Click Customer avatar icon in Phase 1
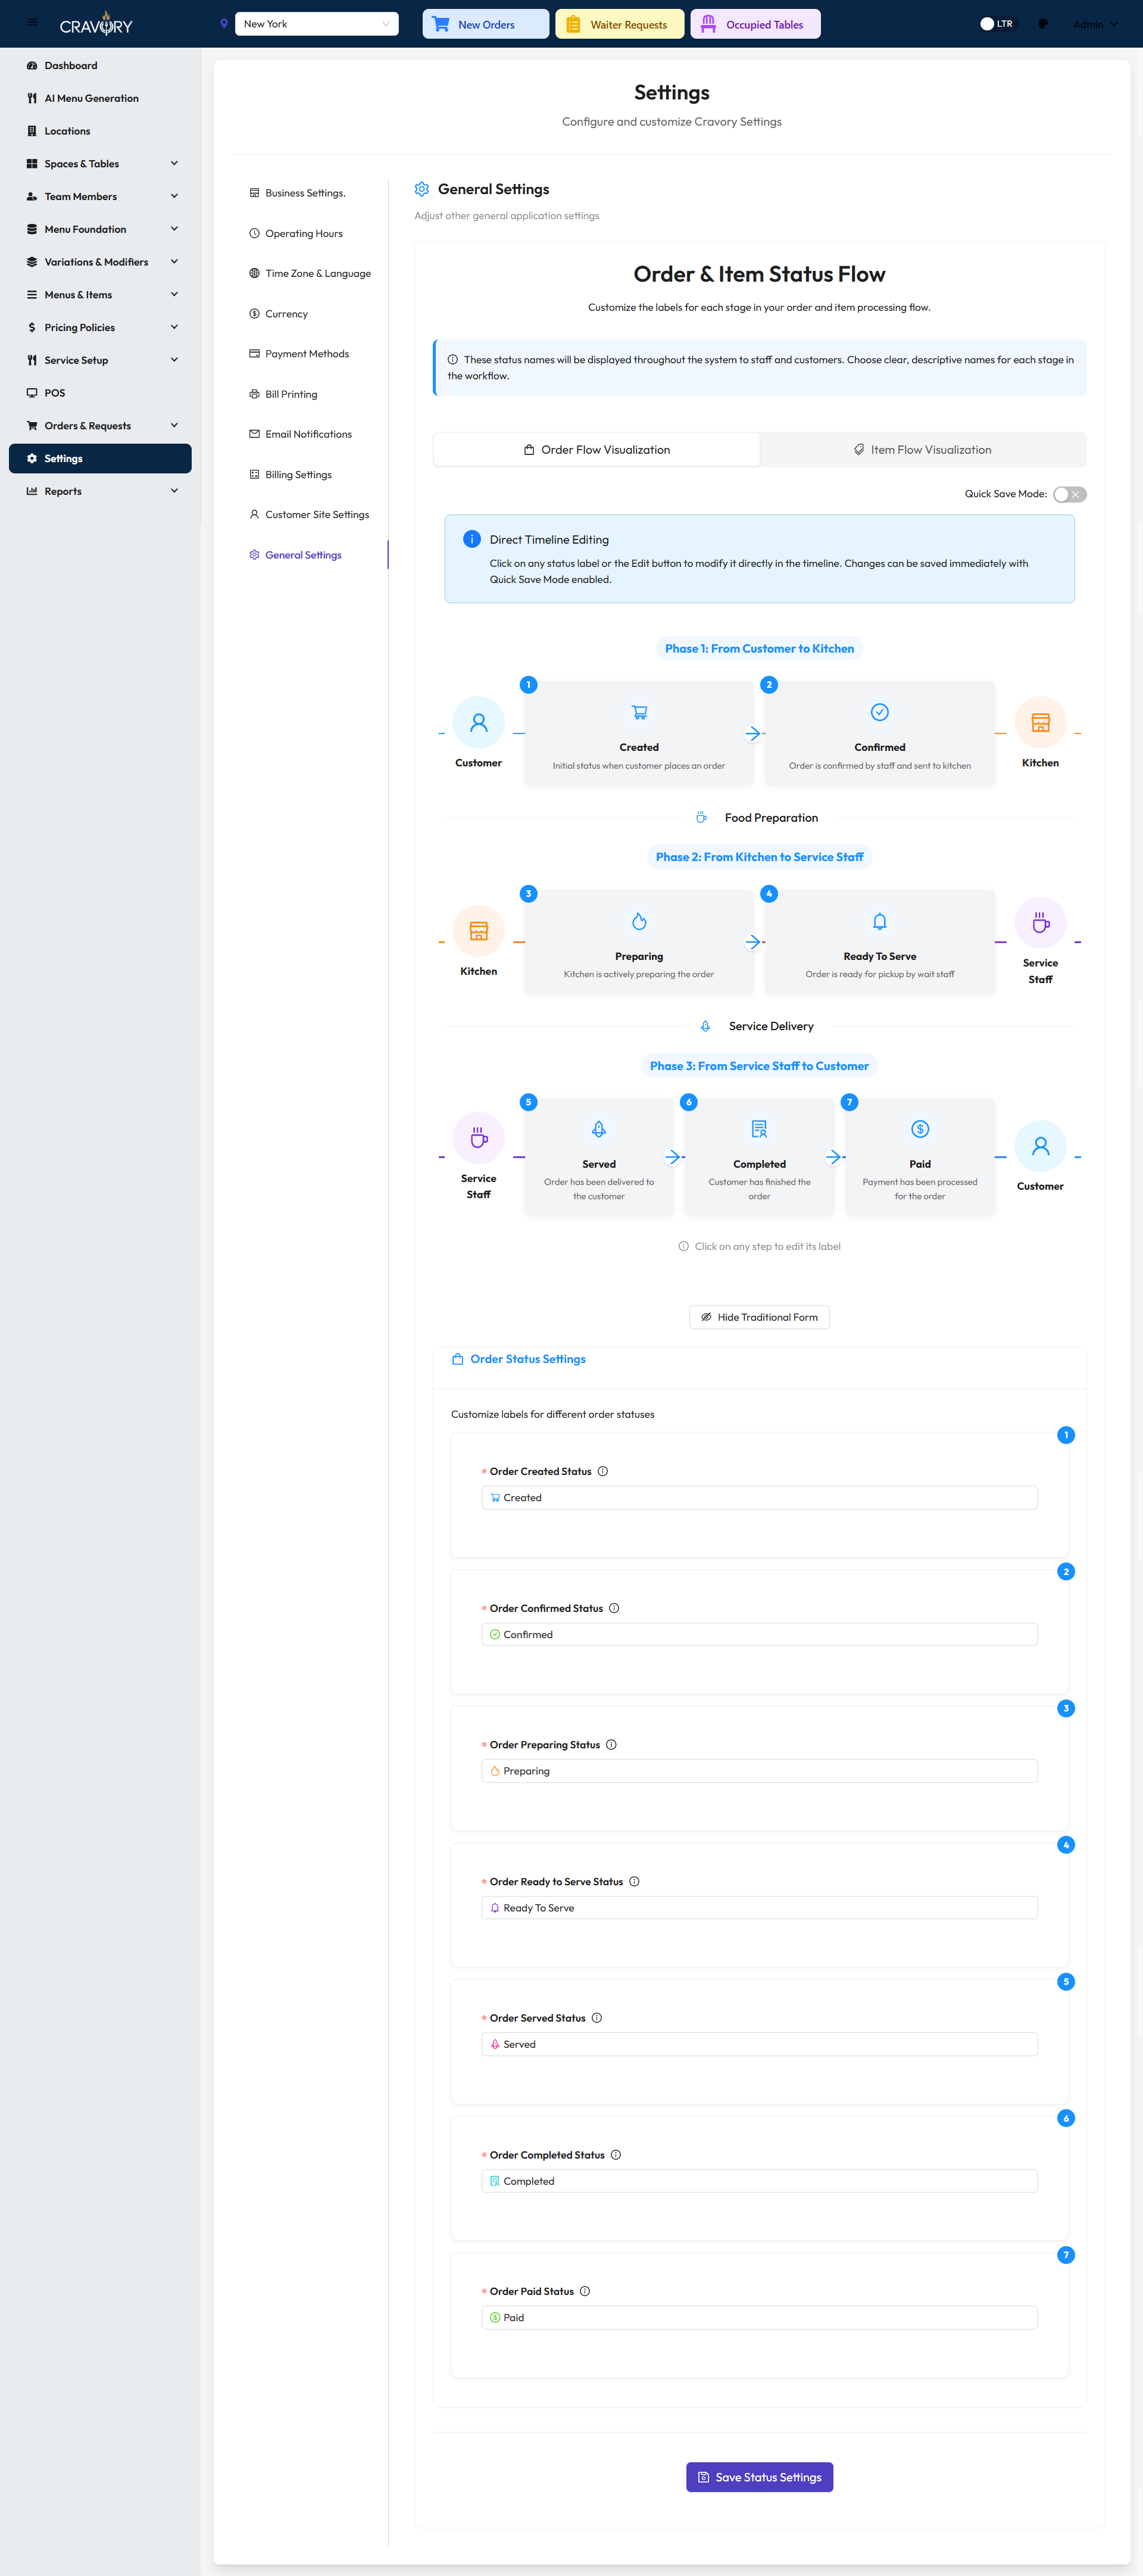Viewport: 1143px width, 2576px height. pyautogui.click(x=479, y=722)
